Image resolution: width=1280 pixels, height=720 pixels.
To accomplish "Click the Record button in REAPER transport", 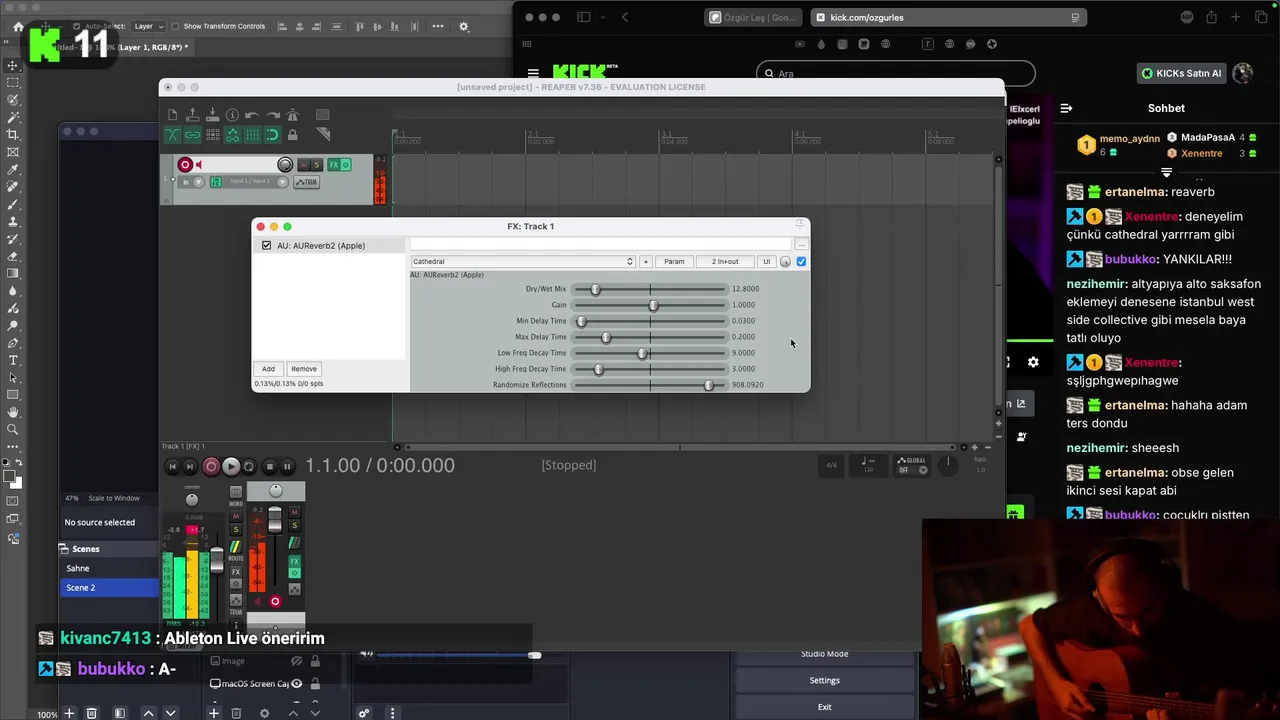I will pyautogui.click(x=211, y=467).
